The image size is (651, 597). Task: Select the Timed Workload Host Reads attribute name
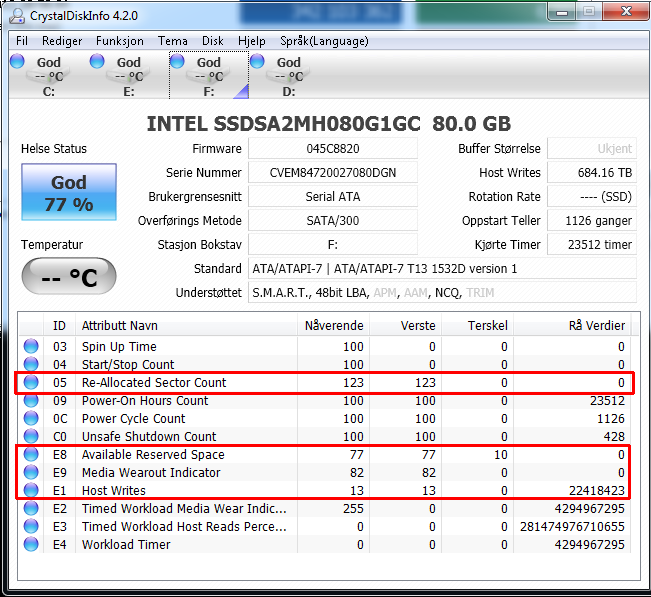[184, 526]
